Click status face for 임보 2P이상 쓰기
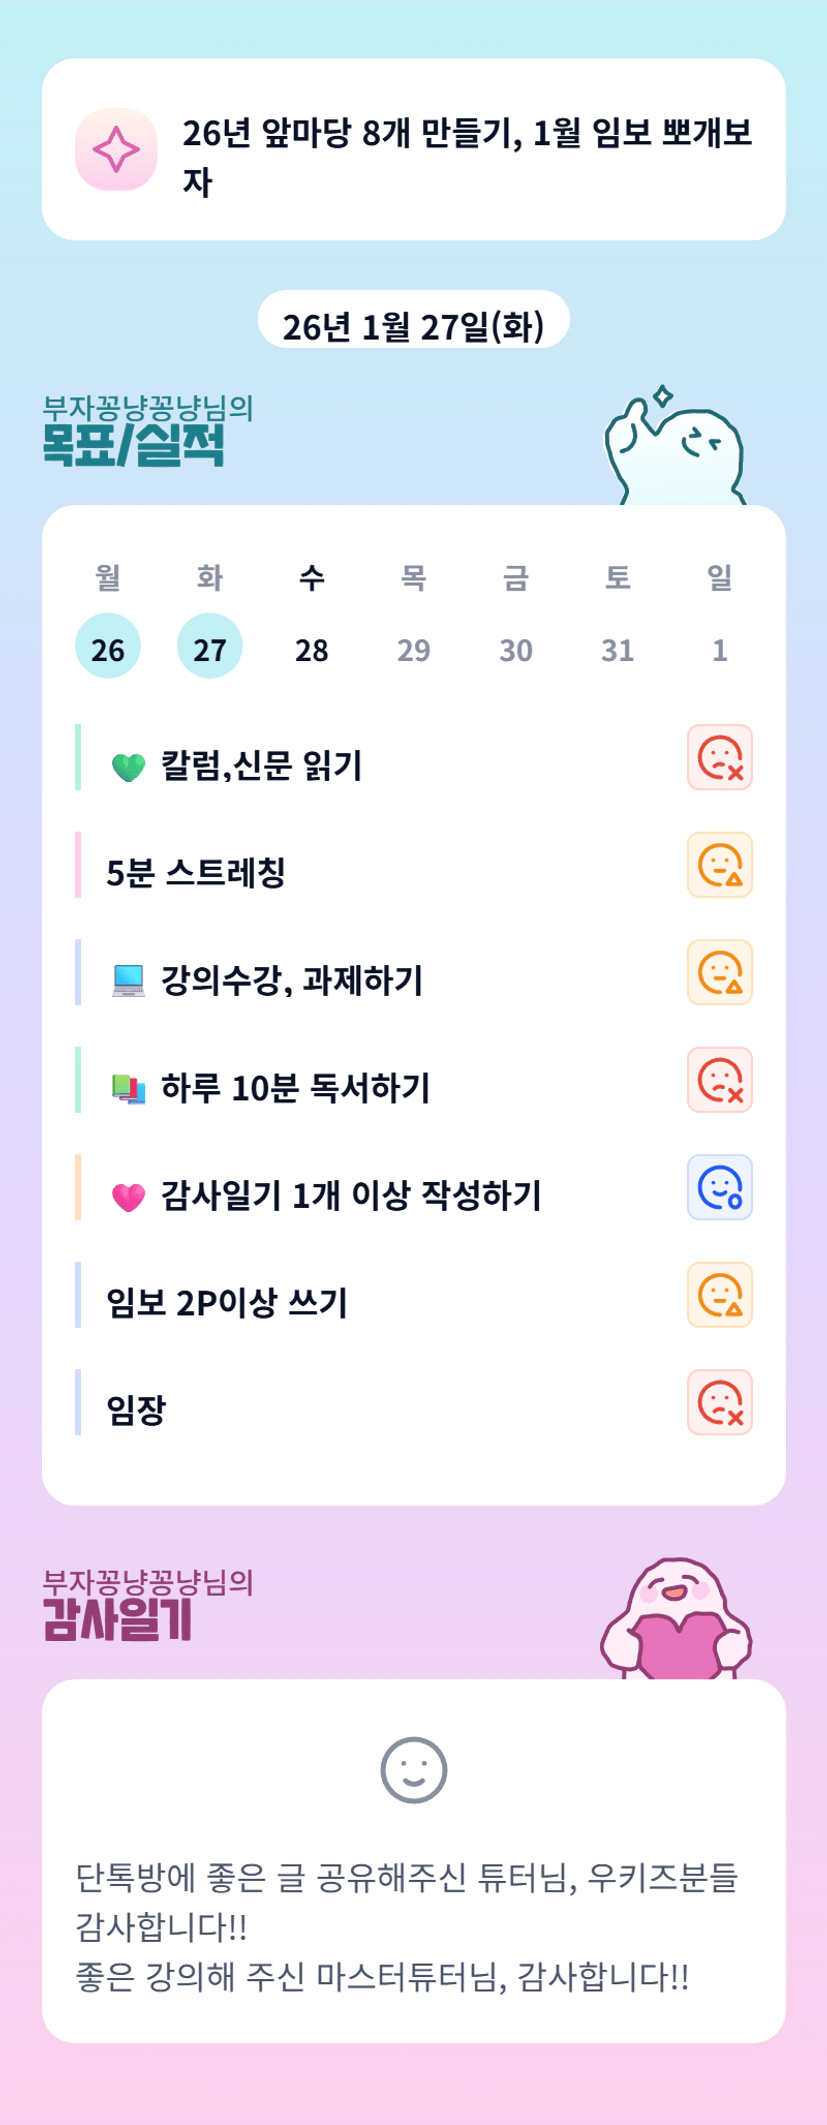This screenshot has width=827, height=2125. click(719, 1295)
